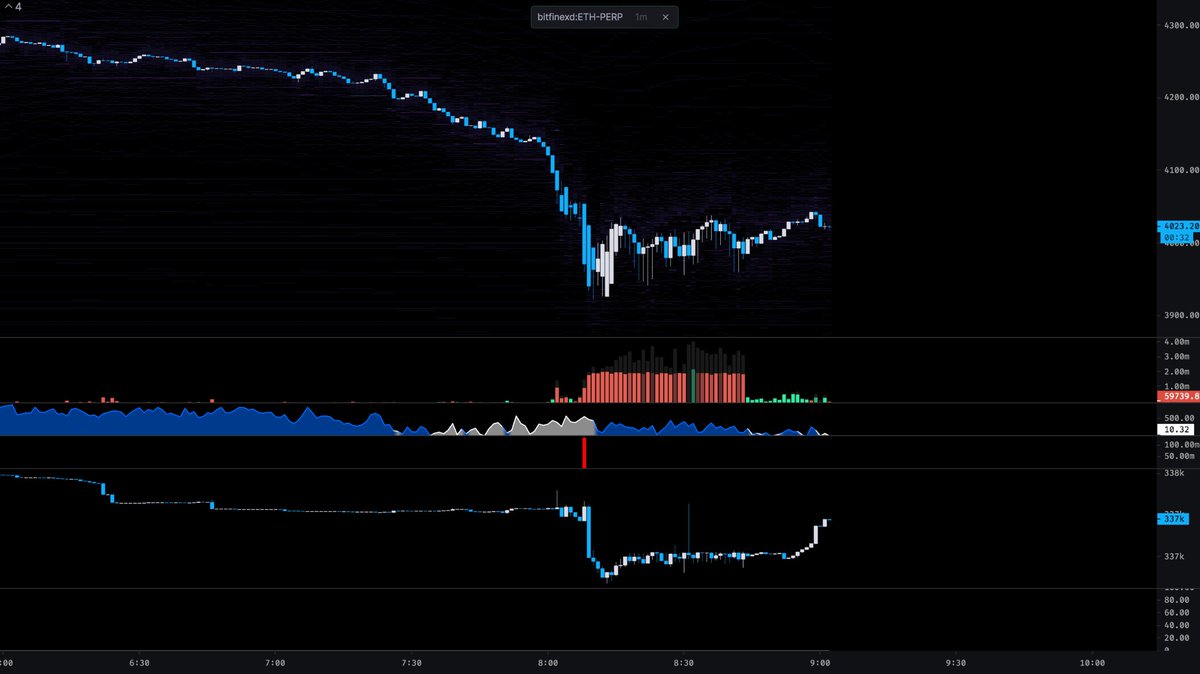This screenshot has width=1200, height=674.
Task: Click the 100.00m liquidation axis tick
Action: (1180, 444)
